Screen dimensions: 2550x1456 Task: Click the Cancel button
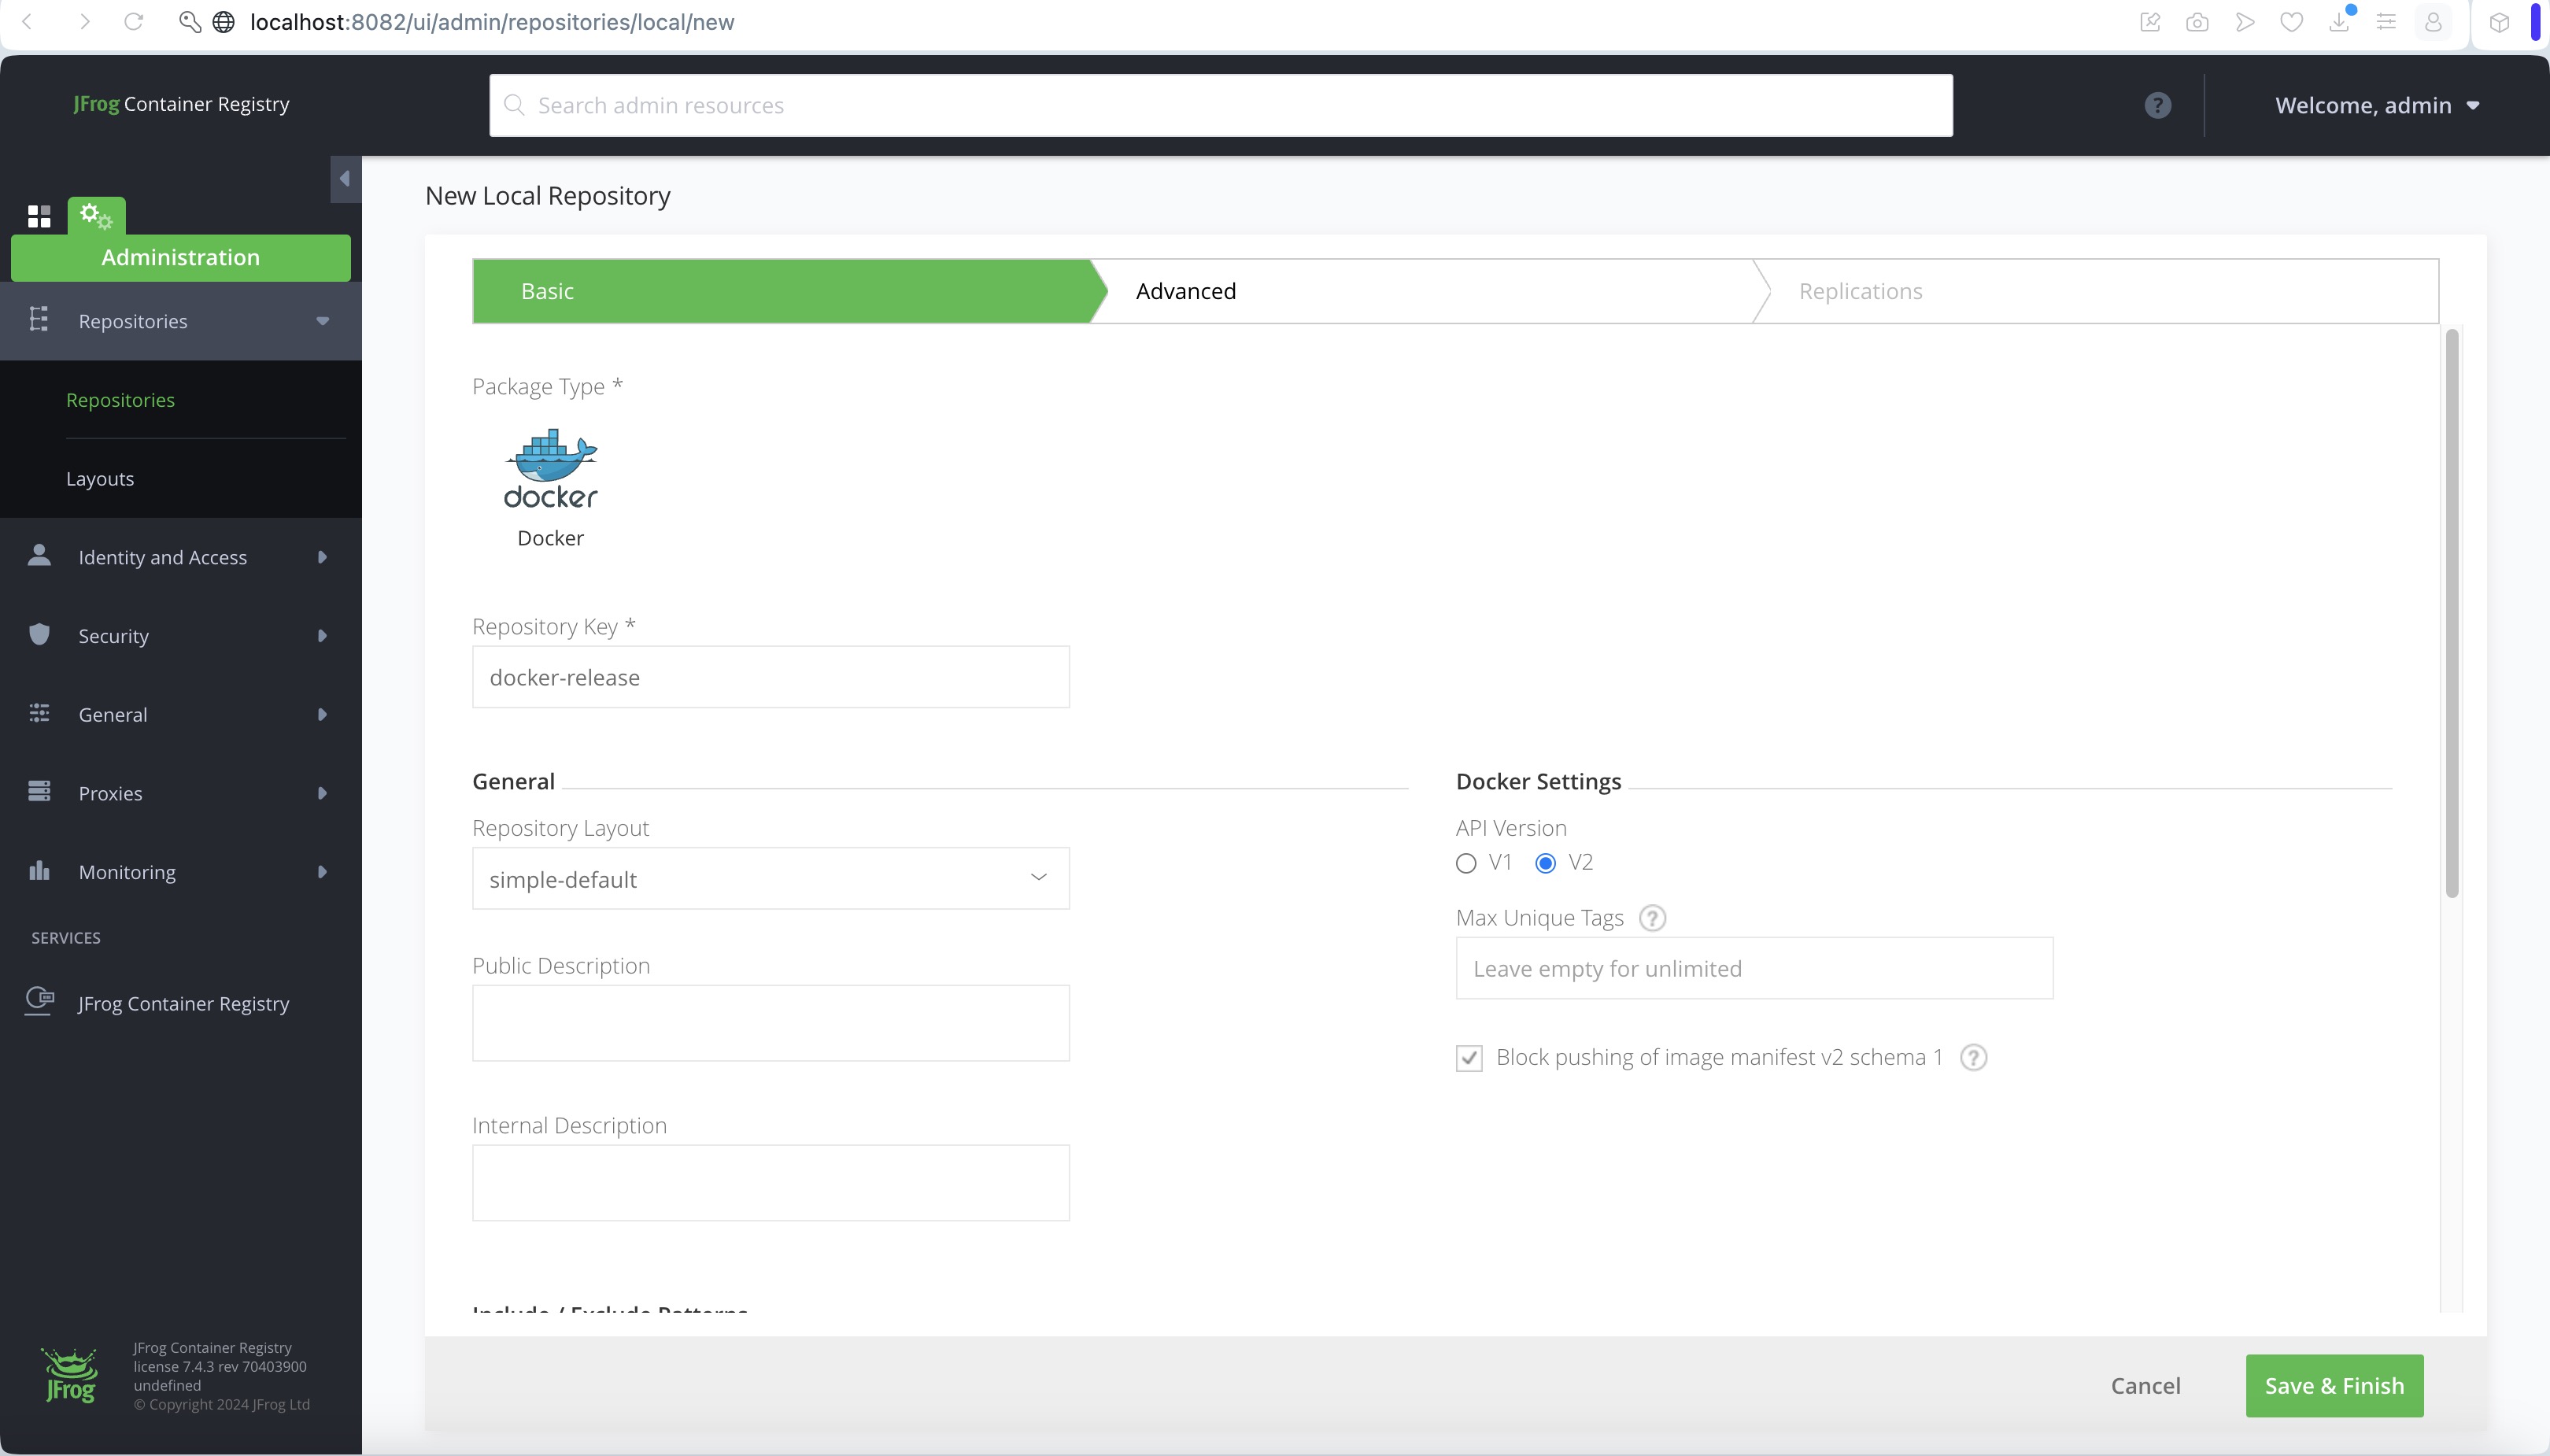click(2146, 1385)
